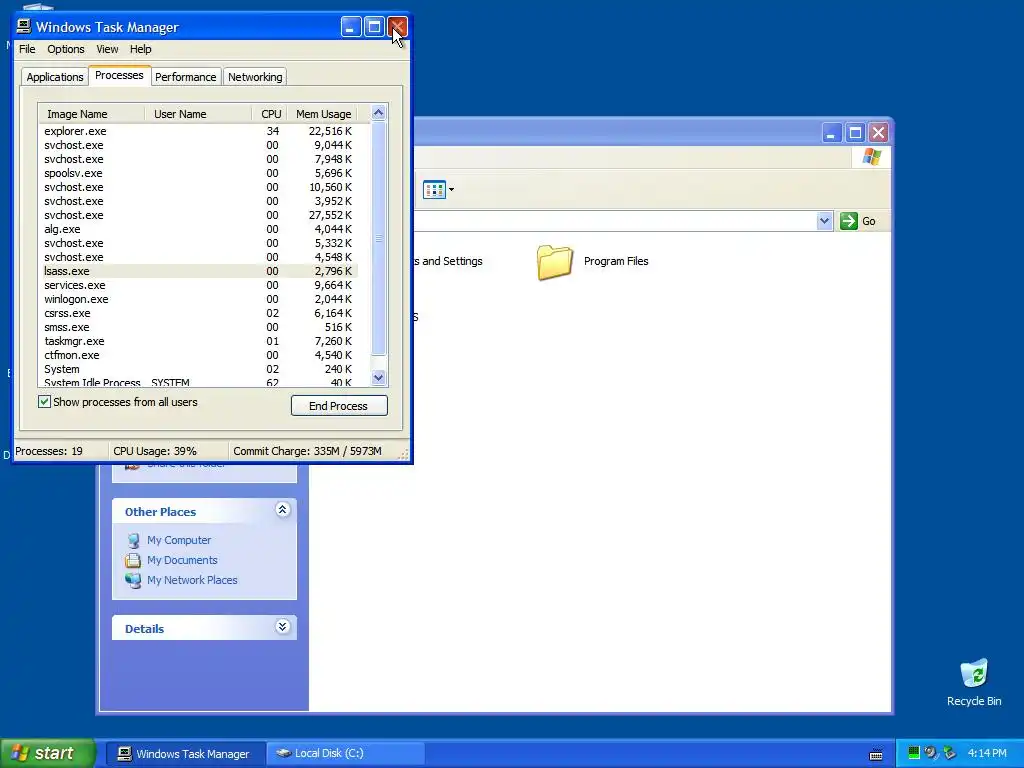
Task: Sort by CPU column header
Action: [x=269, y=114]
